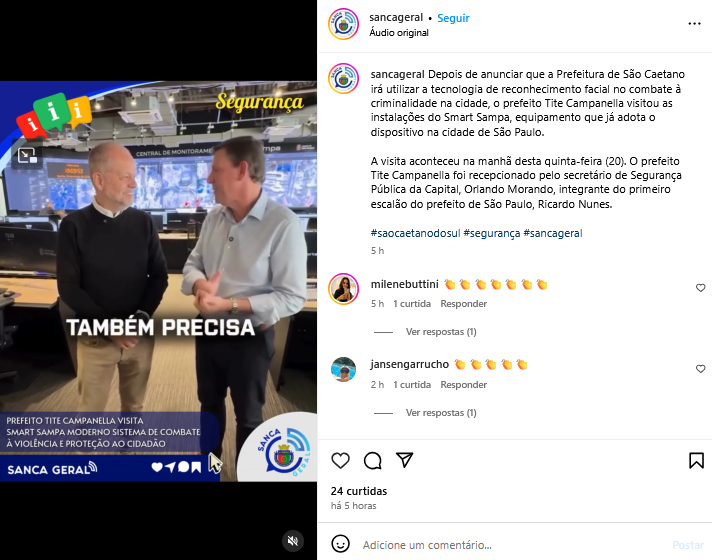This screenshot has width=712, height=560.
Task: Open the comment bubble icon
Action: pyautogui.click(x=372, y=461)
